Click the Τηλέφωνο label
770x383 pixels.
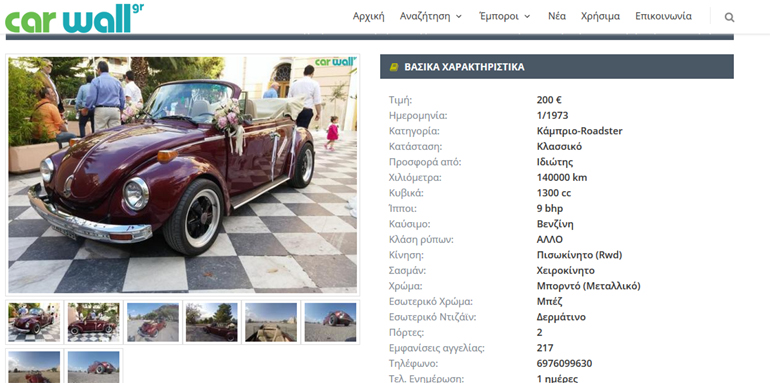[x=413, y=364]
